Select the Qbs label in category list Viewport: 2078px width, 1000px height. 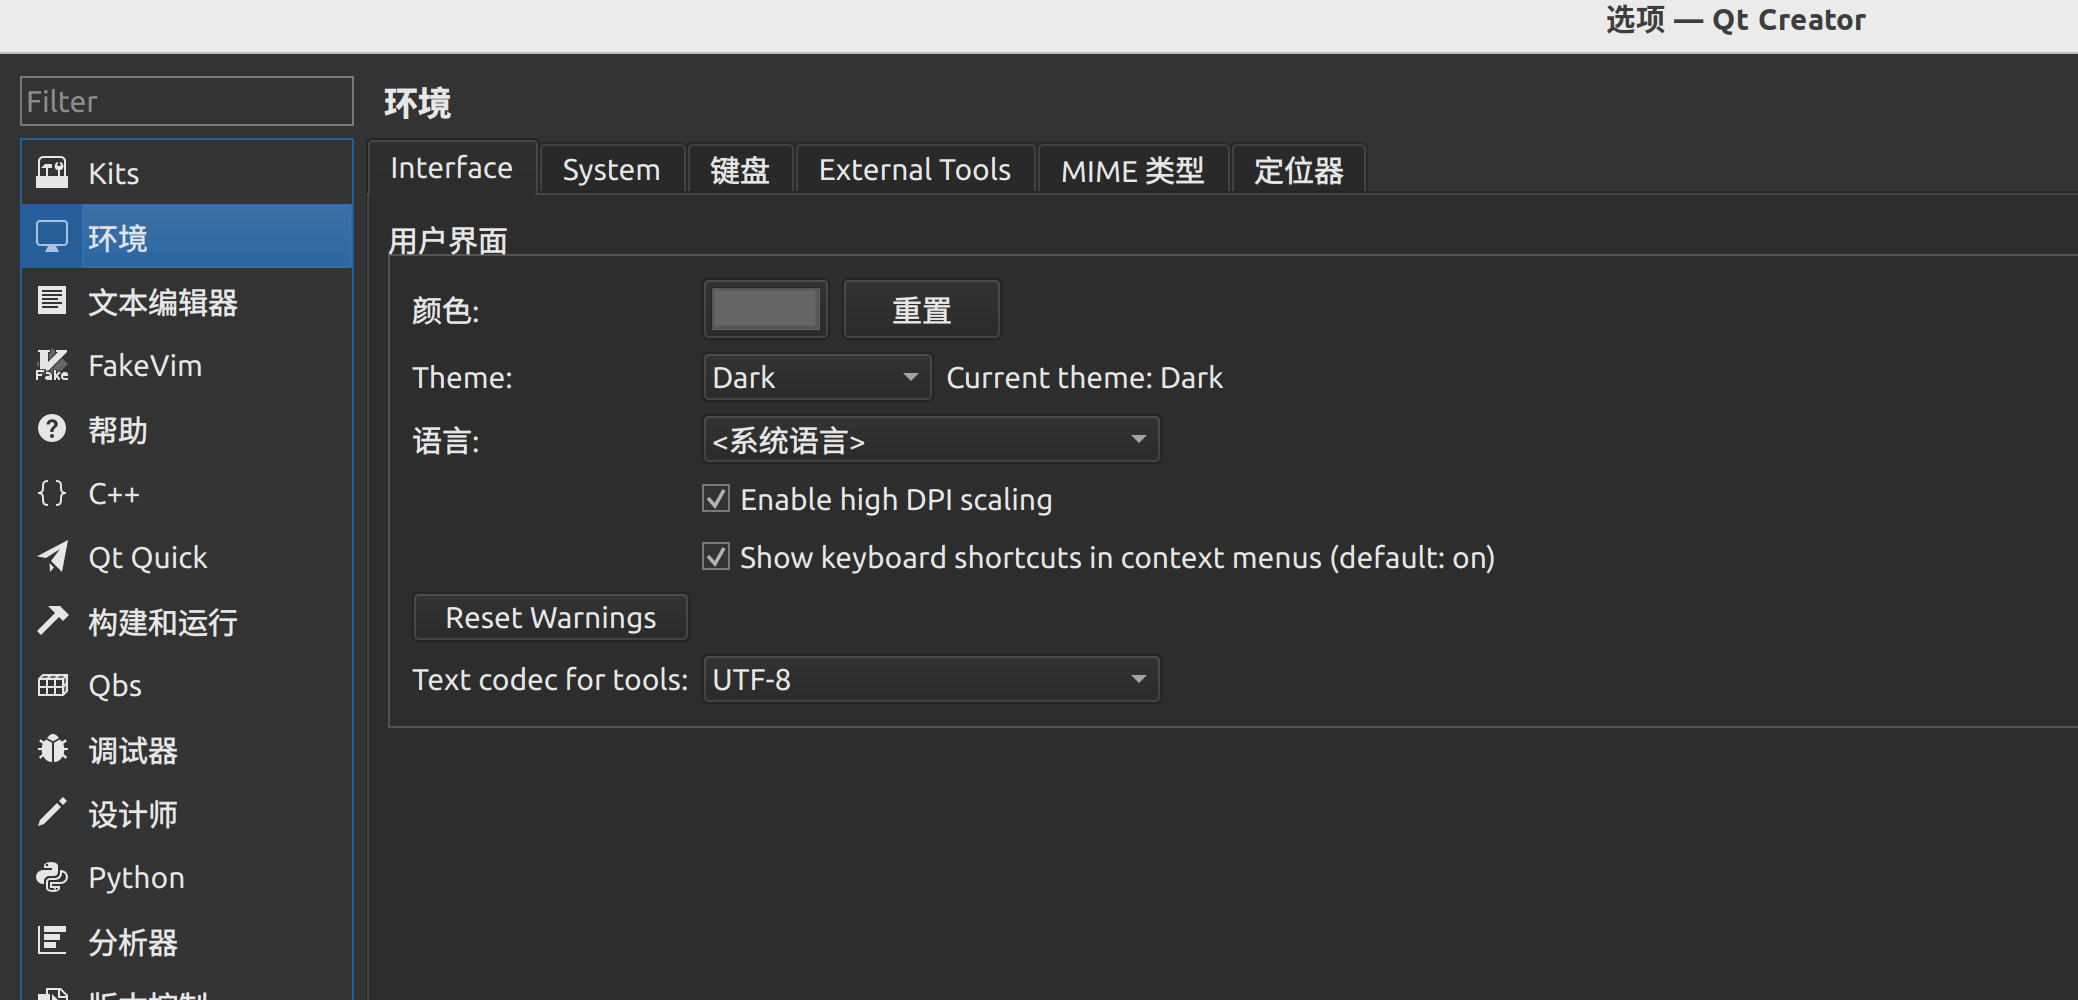pyautogui.click(x=115, y=685)
